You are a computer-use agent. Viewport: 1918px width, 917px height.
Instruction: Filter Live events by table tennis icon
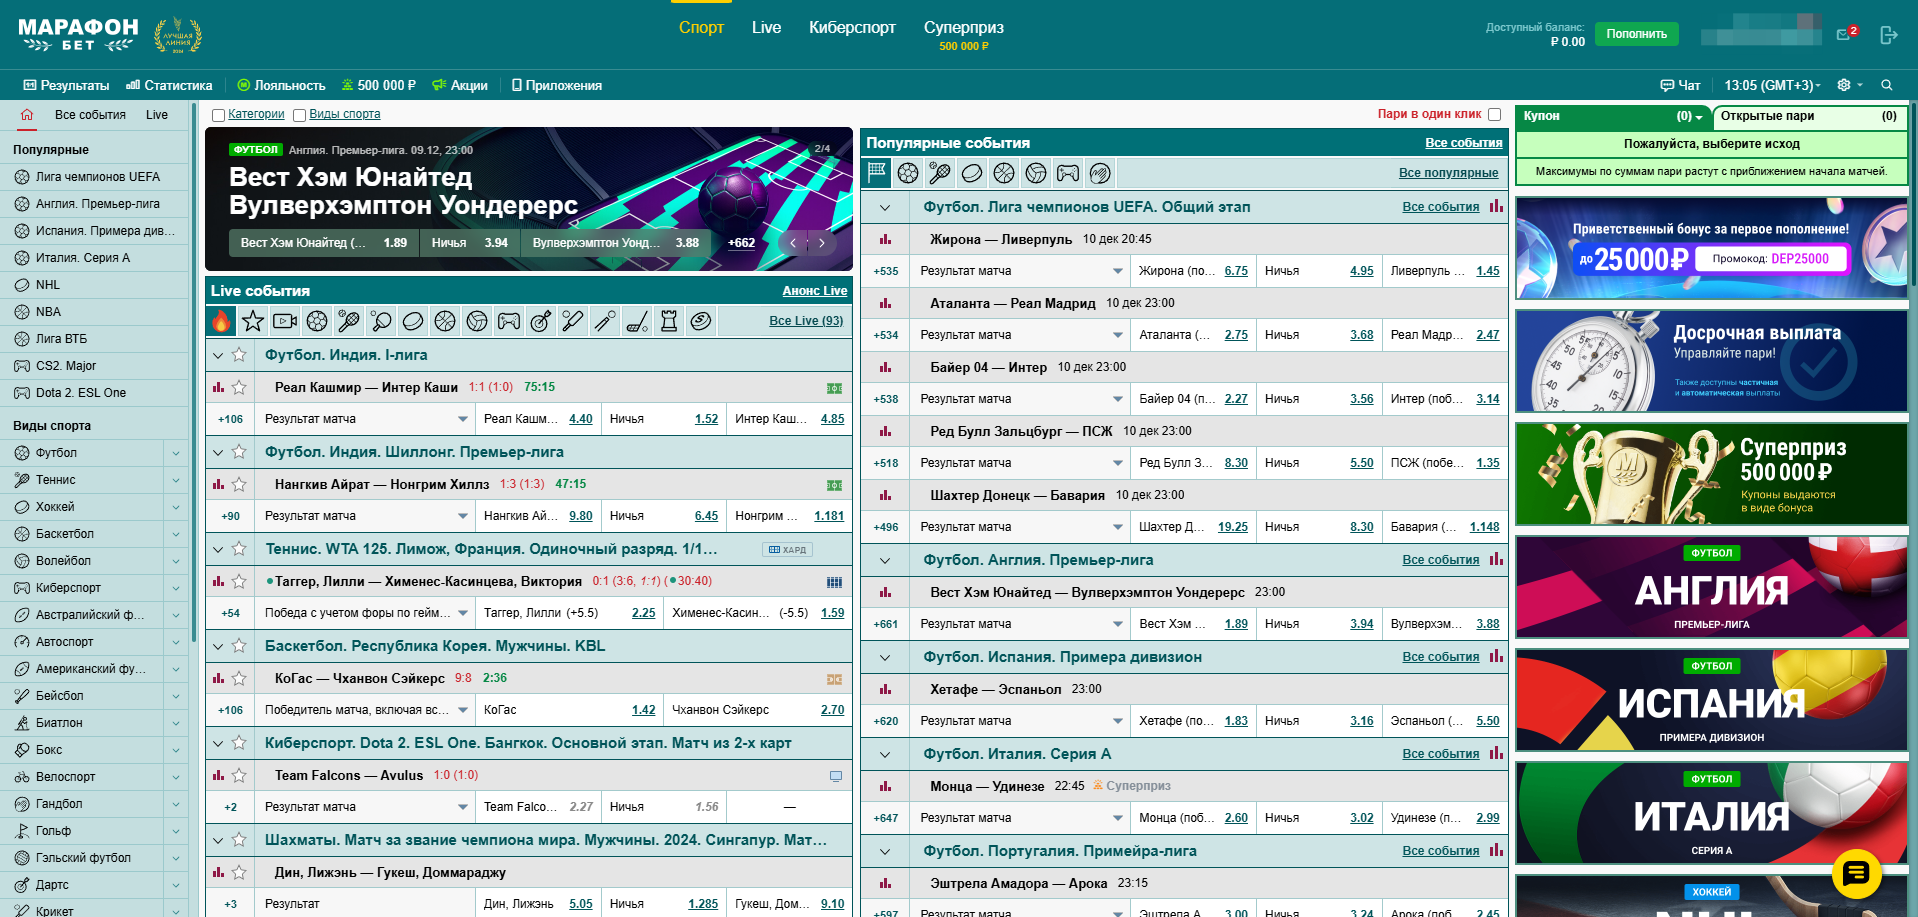pos(381,321)
